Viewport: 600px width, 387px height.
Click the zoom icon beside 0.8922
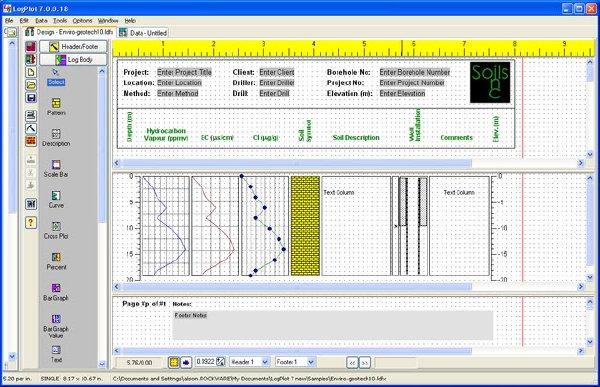(221, 362)
